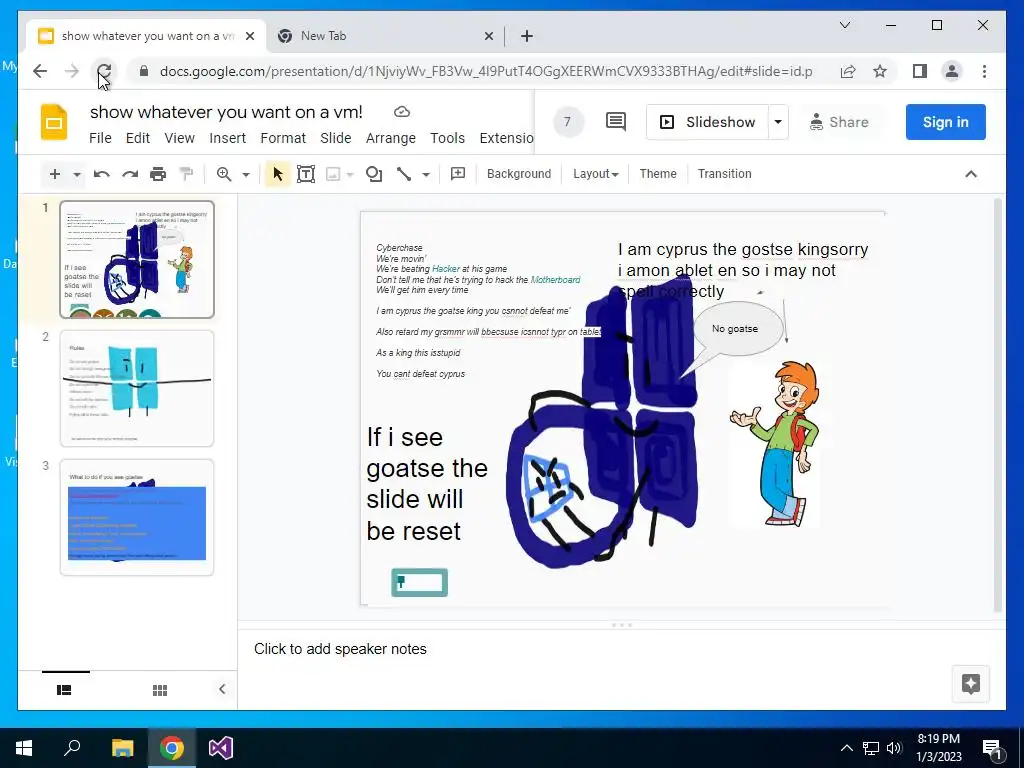Click the add comment toolbar icon
This screenshot has width=1024, height=768.
[x=458, y=174]
